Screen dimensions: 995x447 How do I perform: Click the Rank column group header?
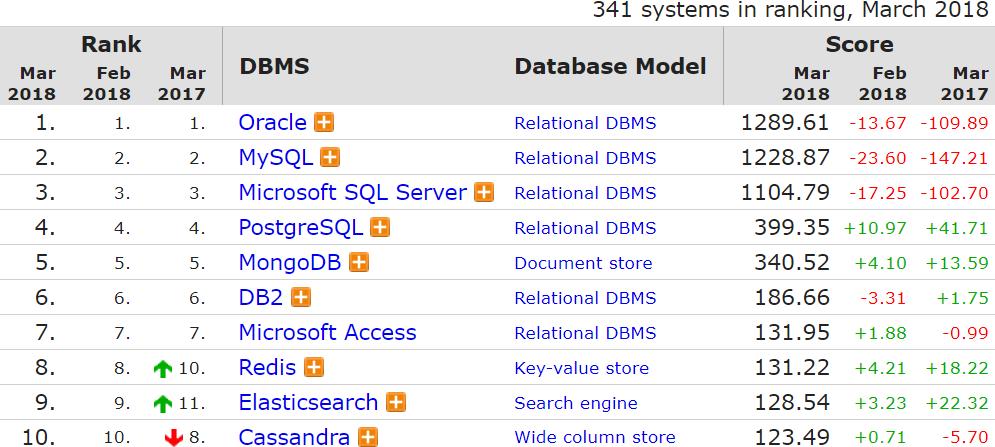(111, 44)
